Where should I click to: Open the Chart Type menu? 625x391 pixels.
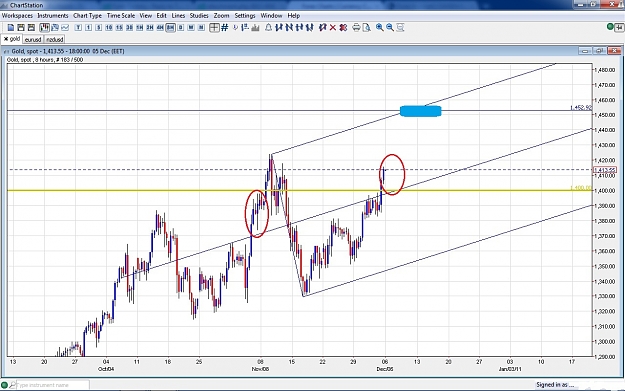tap(87, 16)
